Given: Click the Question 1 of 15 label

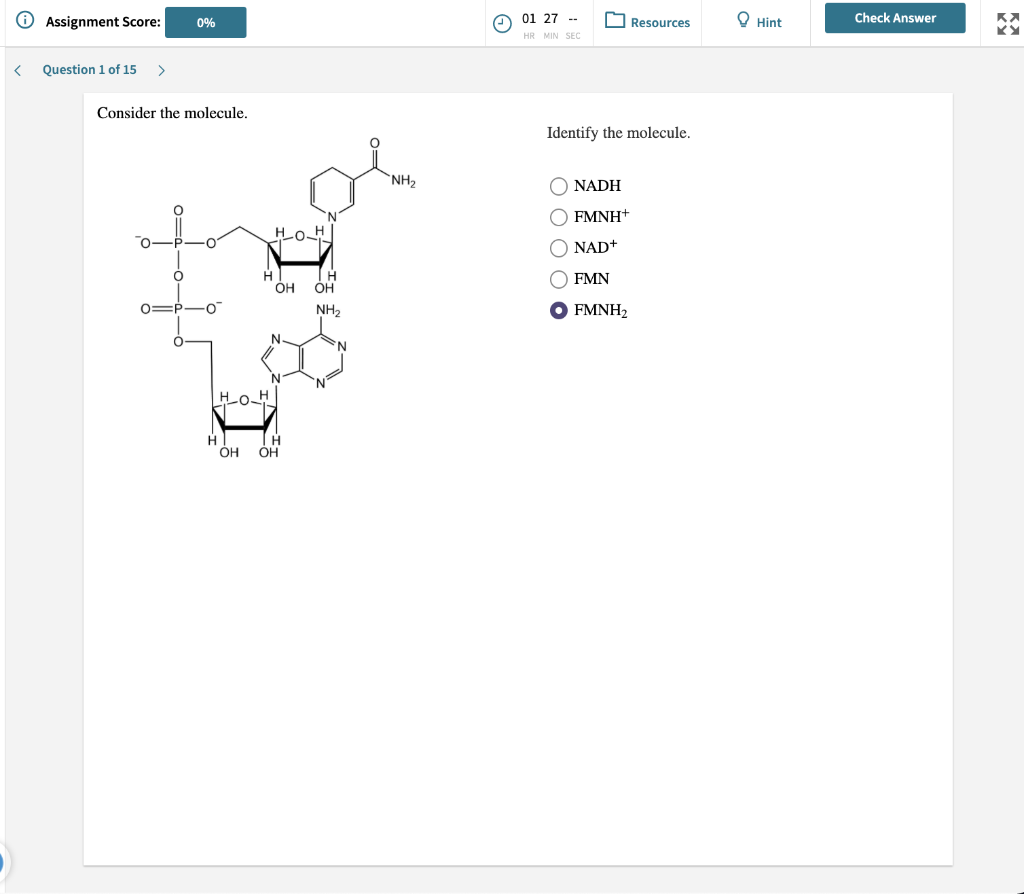Looking at the screenshot, I should click(89, 69).
